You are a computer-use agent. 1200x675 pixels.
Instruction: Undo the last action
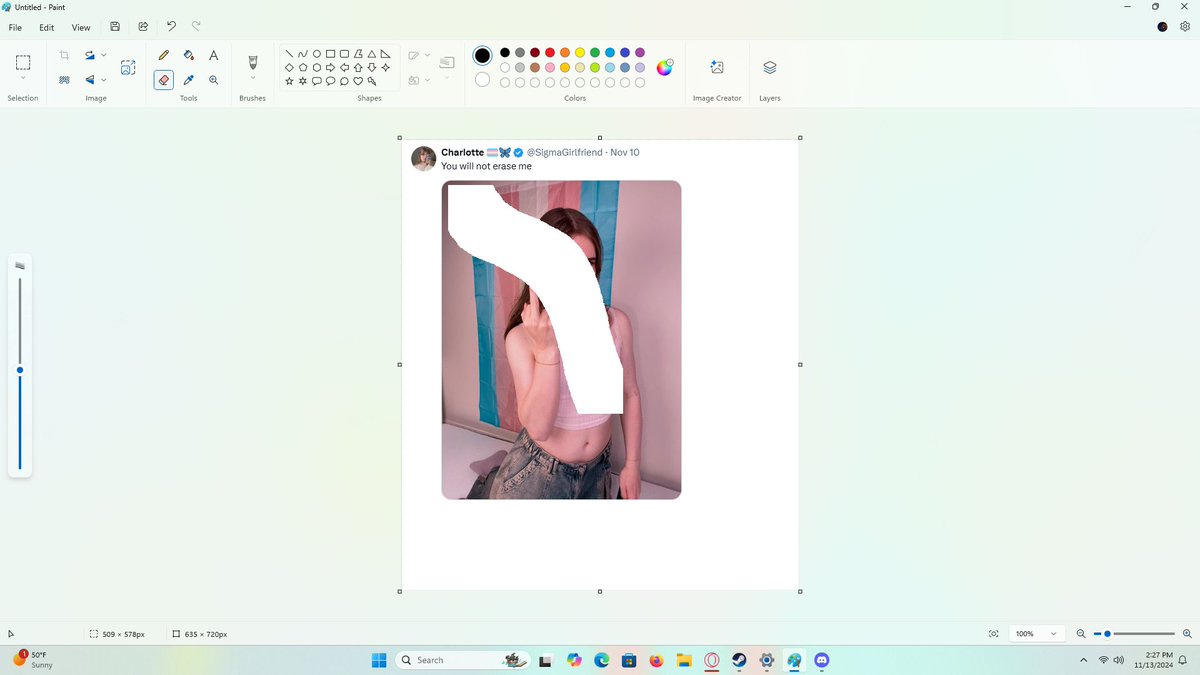click(171, 27)
